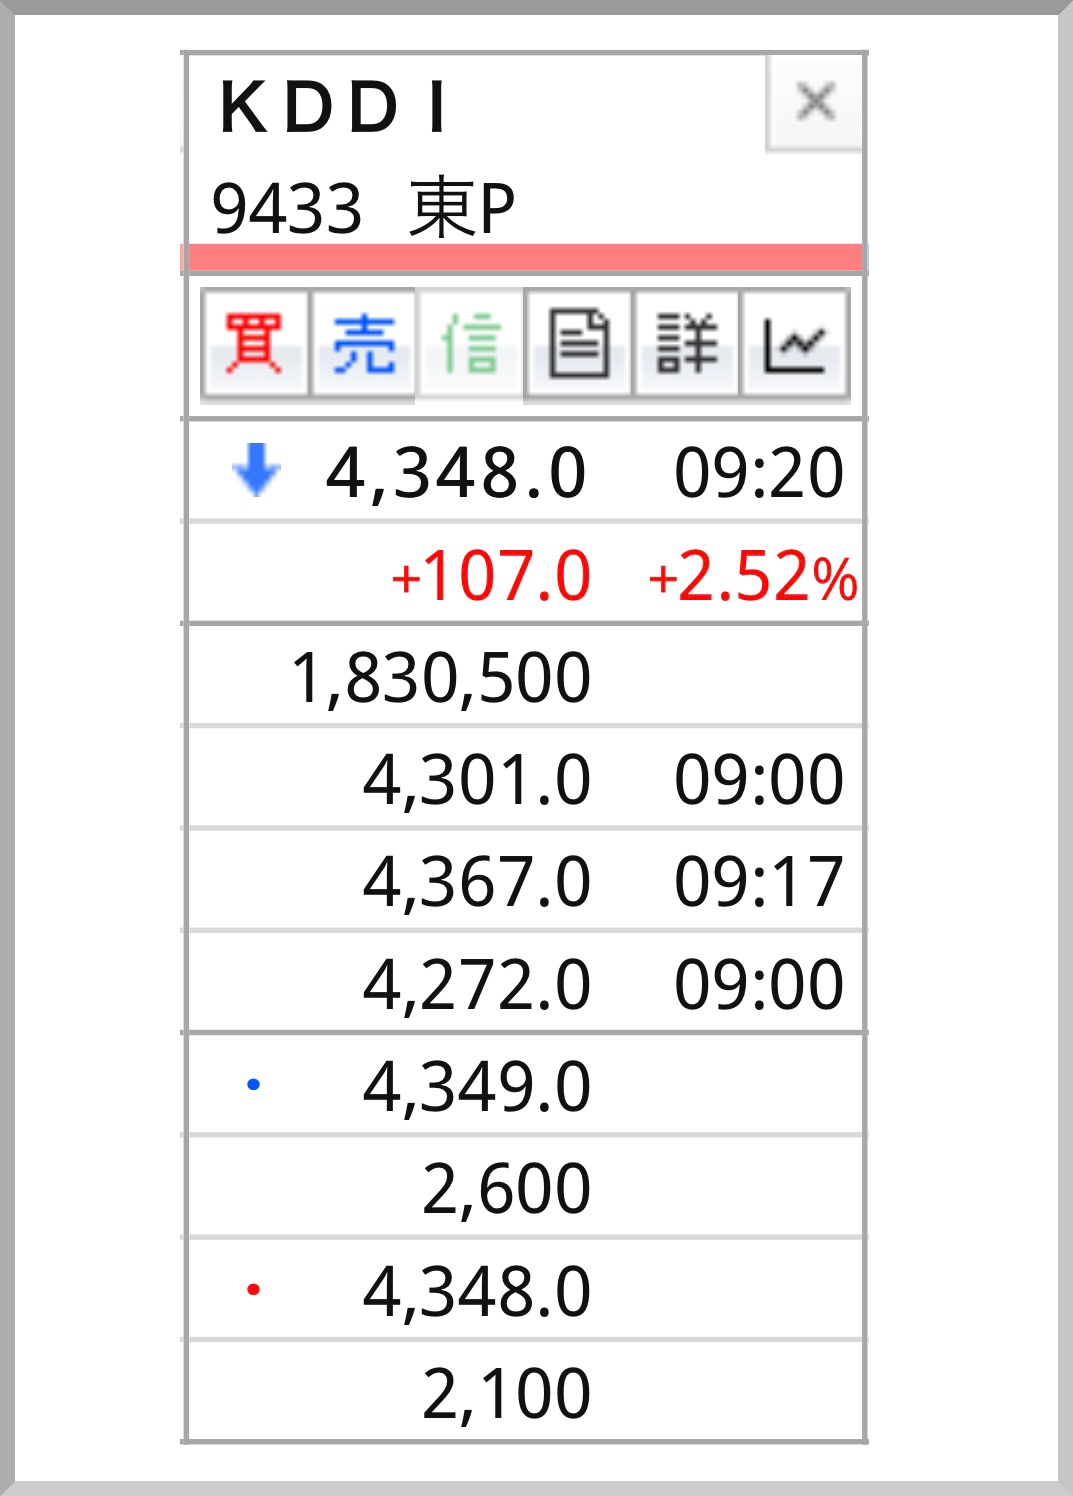Click the percentage change +2.52%
The width and height of the screenshot is (1073, 1496).
[x=752, y=577]
